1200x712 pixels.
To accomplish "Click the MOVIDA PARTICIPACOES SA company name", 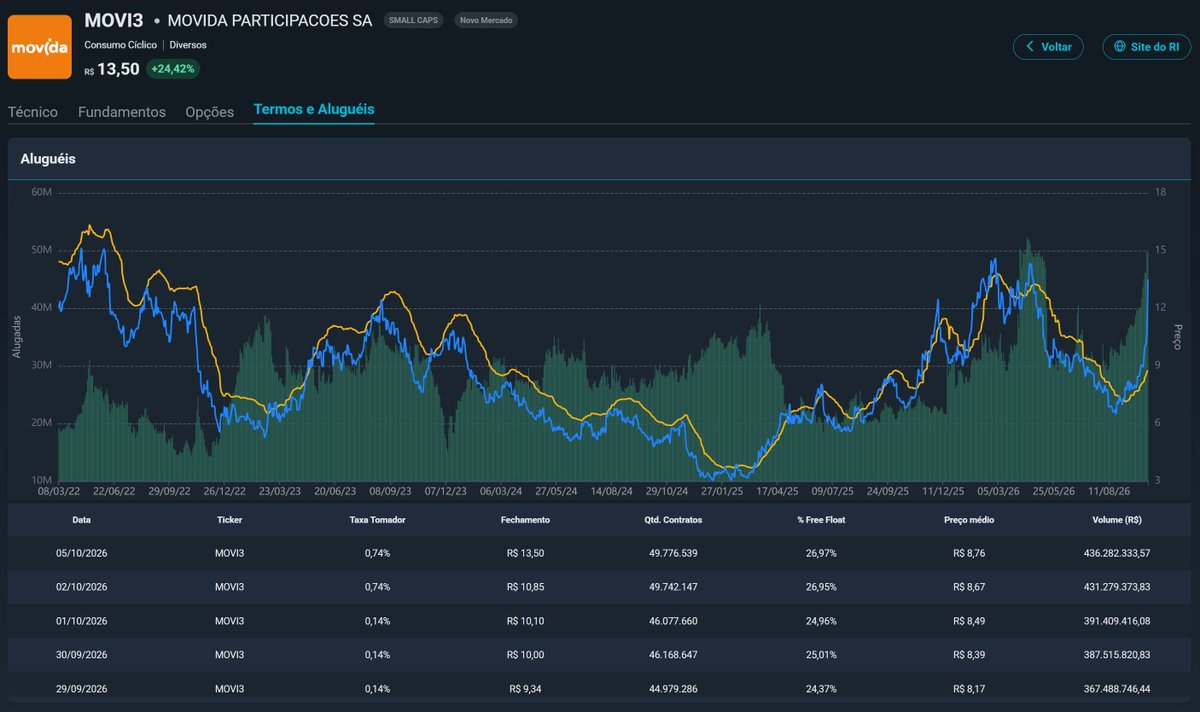I will coord(270,20).
